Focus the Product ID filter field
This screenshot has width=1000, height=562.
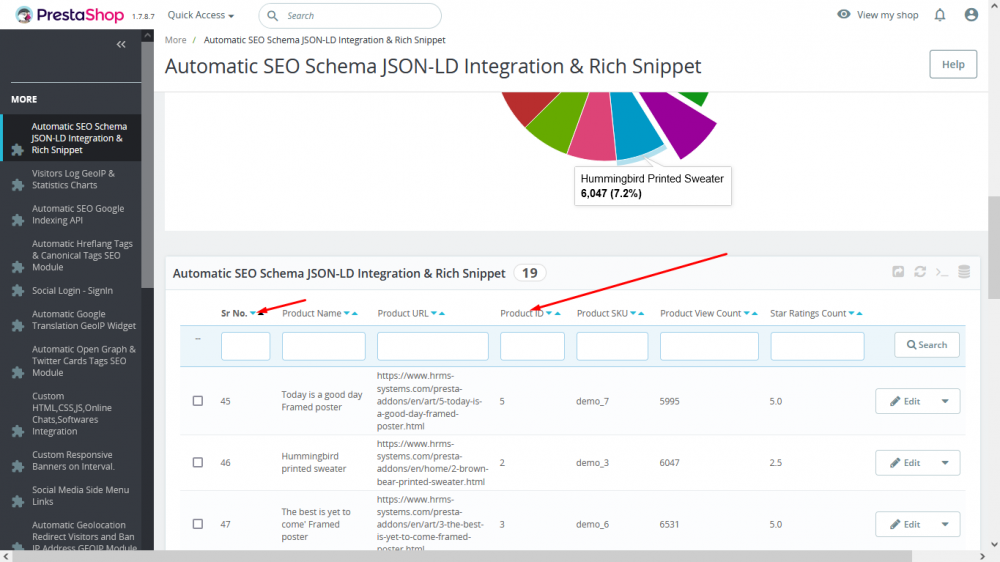click(532, 346)
